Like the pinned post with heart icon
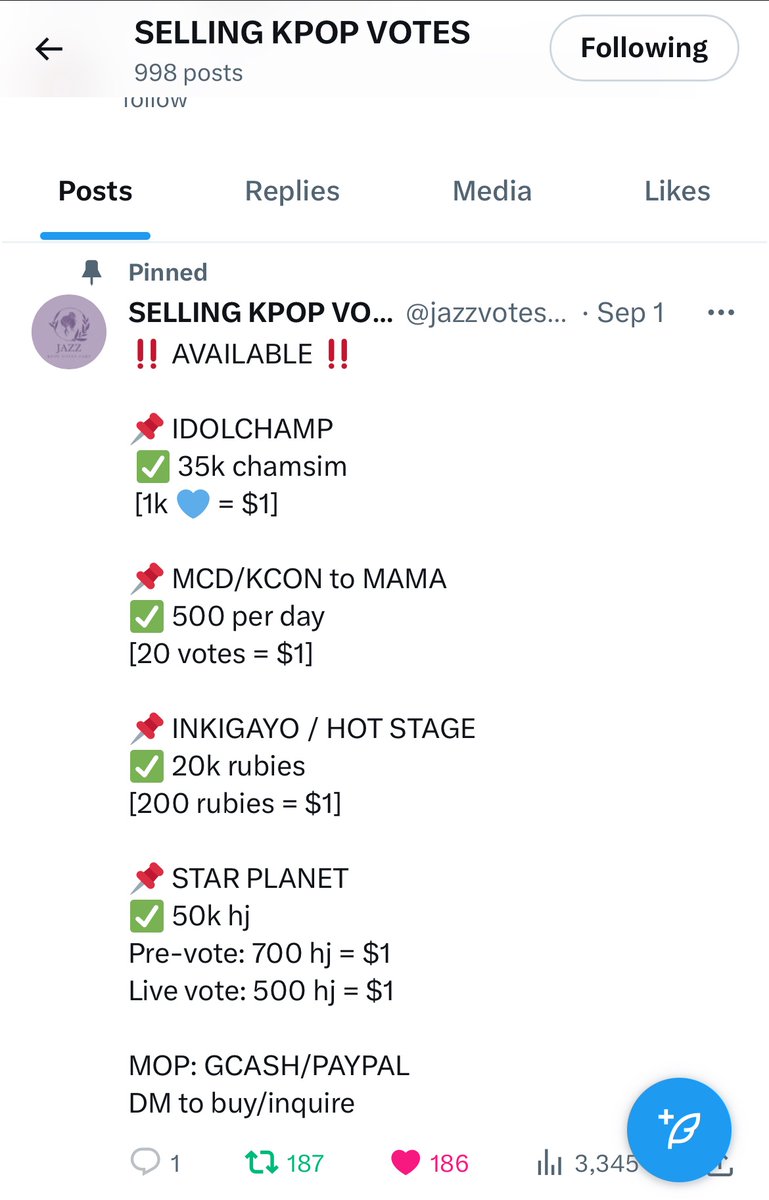769x1200 pixels. point(405,1162)
